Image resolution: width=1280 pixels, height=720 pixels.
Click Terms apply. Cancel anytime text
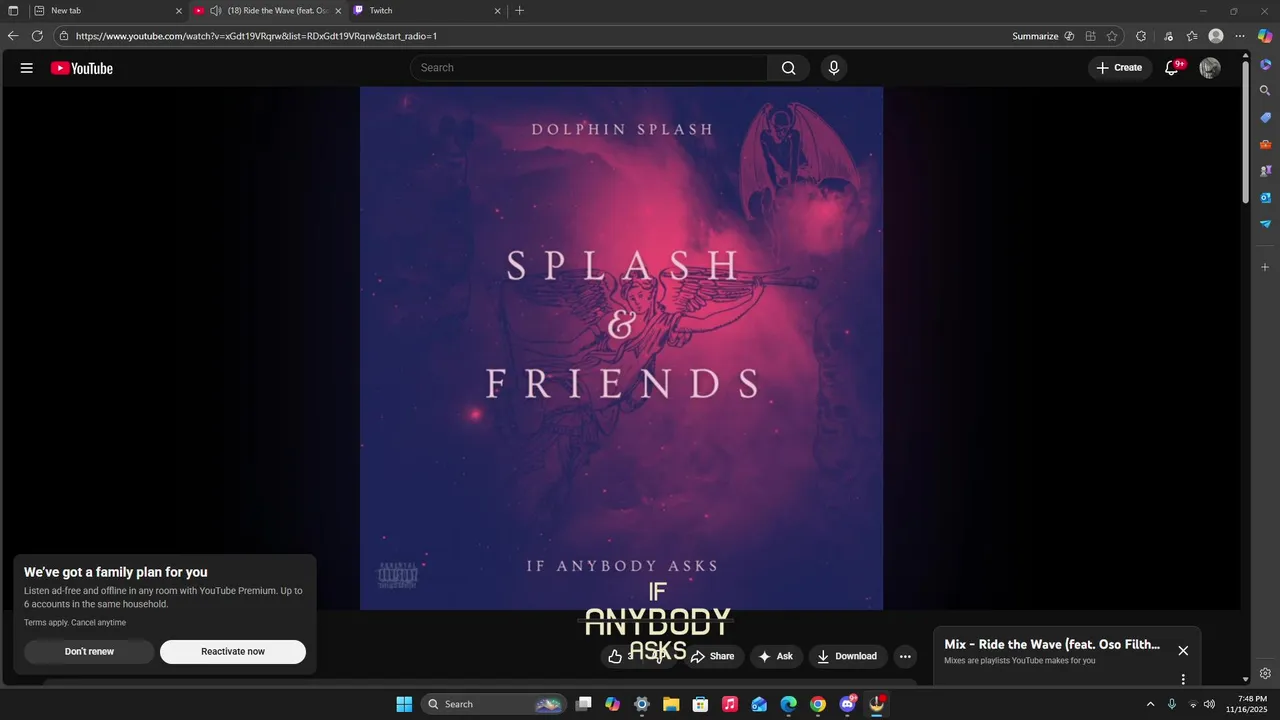(x=75, y=623)
